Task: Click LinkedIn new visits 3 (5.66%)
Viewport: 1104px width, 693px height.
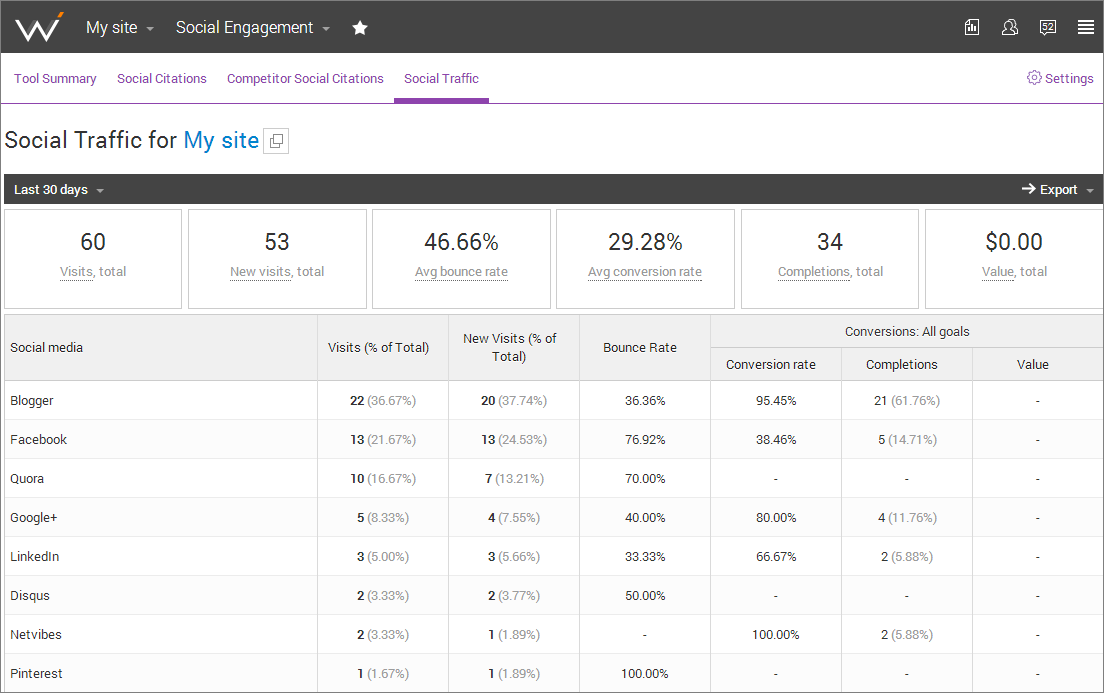Action: click(514, 556)
